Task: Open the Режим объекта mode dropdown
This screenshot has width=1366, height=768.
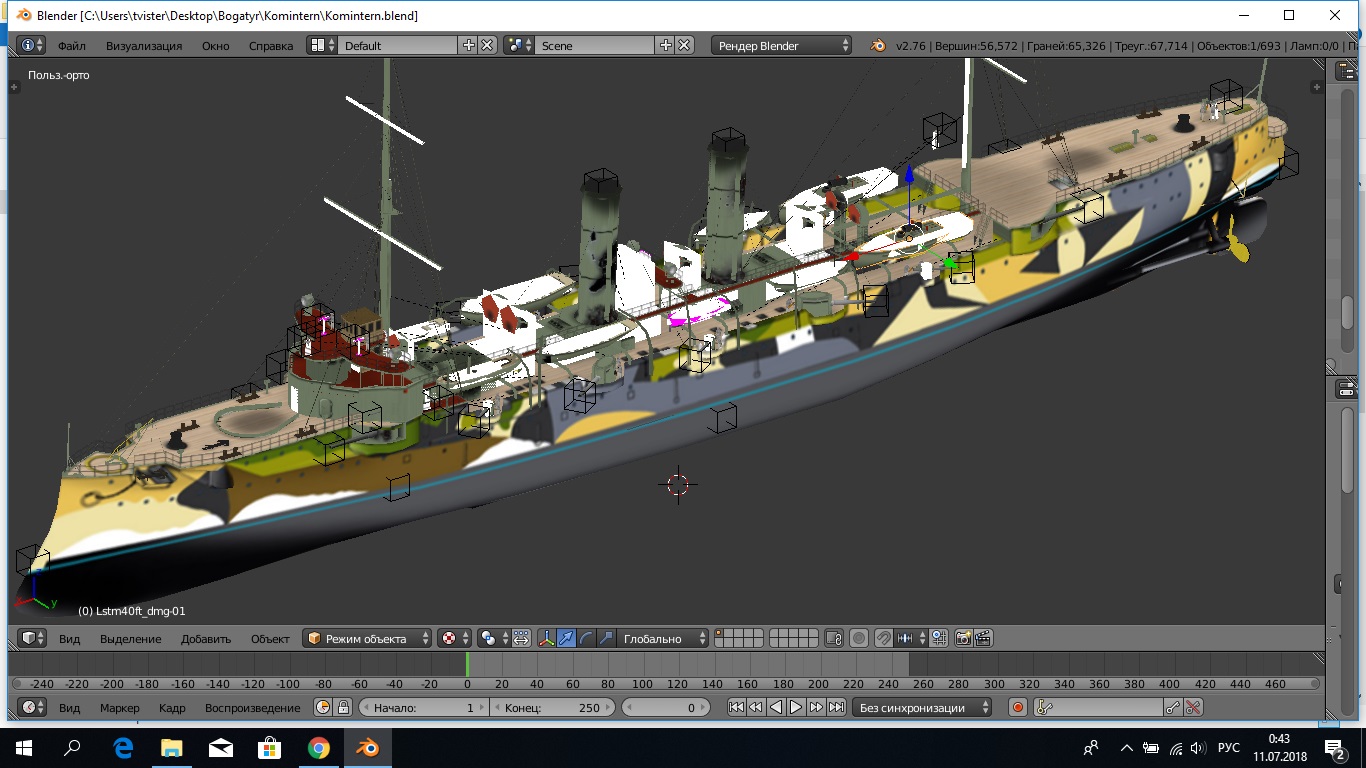Action: pyautogui.click(x=368, y=638)
